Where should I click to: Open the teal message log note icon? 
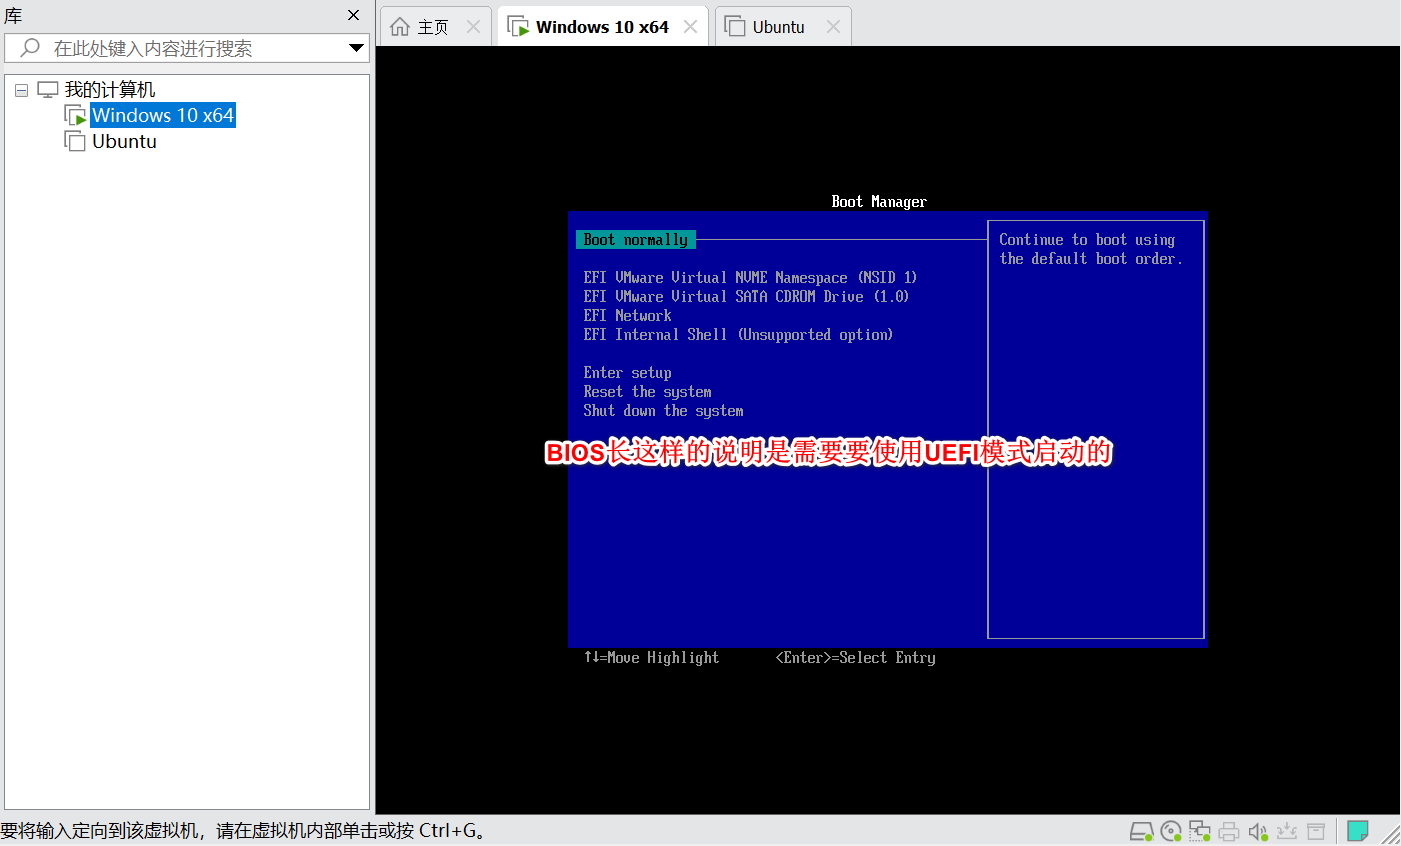pos(1358,831)
